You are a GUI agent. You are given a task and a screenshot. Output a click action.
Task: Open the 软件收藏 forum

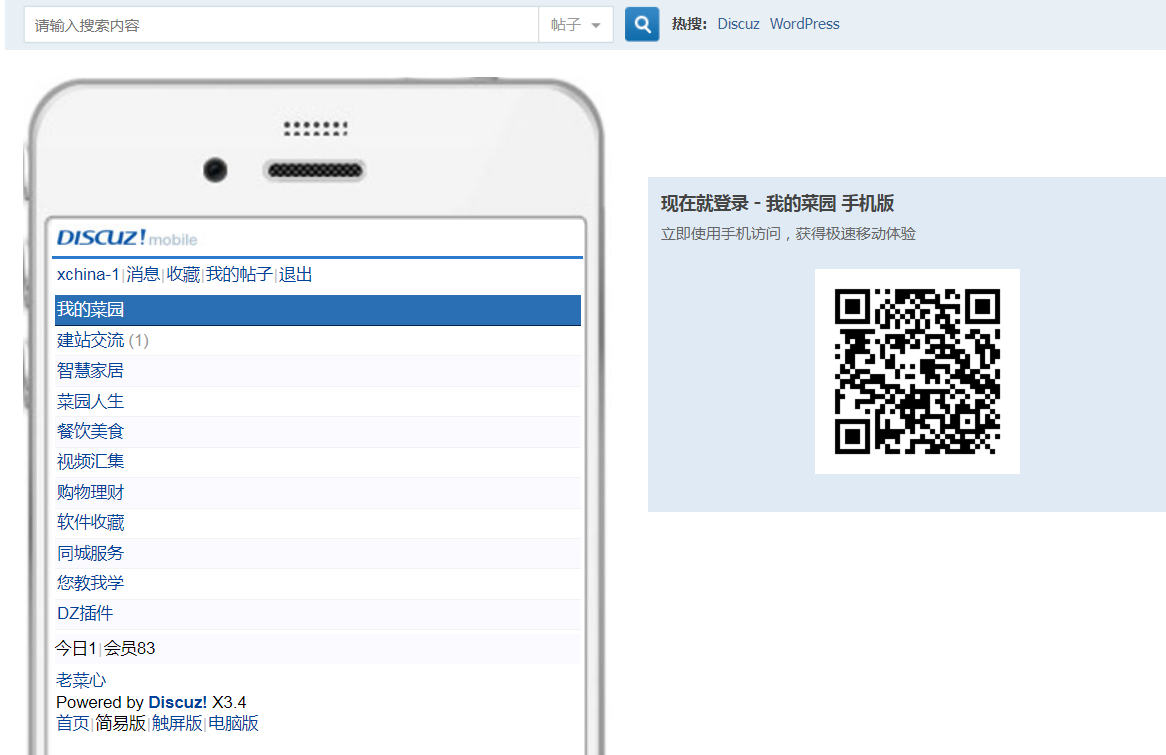click(90, 522)
